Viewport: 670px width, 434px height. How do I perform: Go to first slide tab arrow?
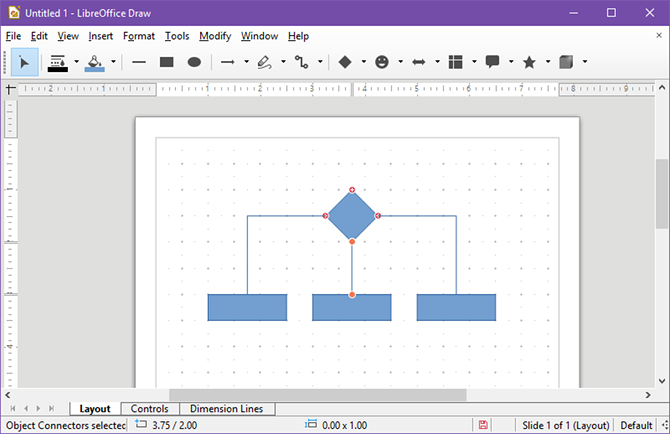(x=13, y=409)
